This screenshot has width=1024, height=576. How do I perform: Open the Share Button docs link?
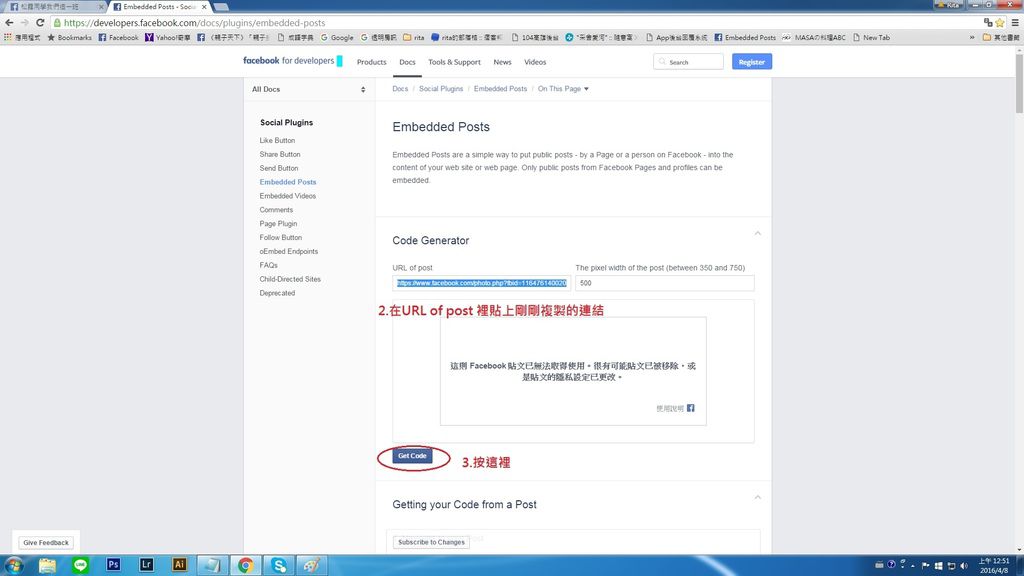pos(280,154)
